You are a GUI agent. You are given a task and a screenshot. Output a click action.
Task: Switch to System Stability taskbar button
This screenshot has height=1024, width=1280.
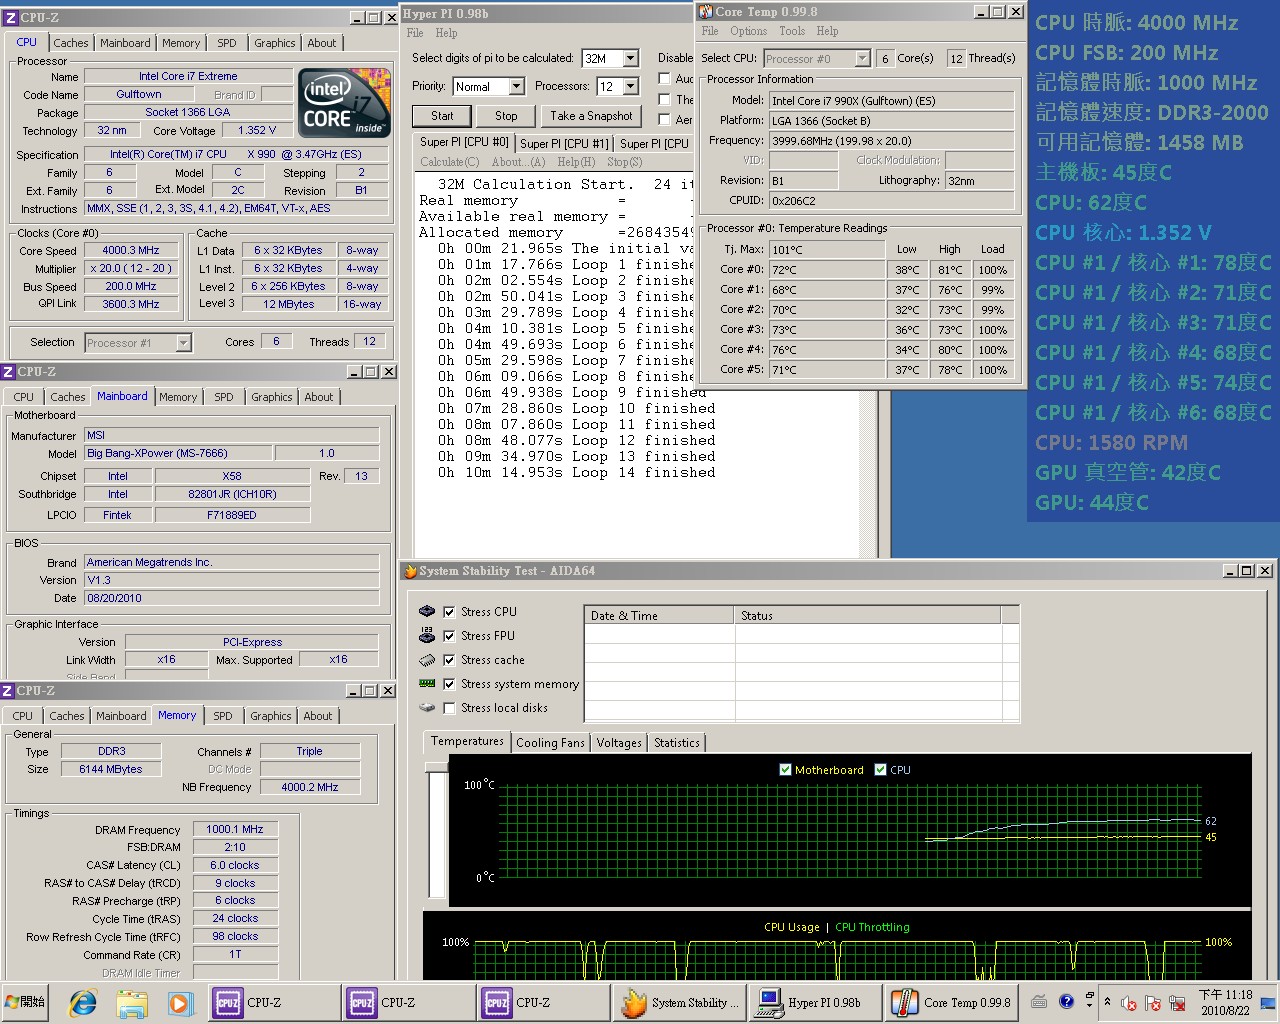click(x=680, y=1002)
